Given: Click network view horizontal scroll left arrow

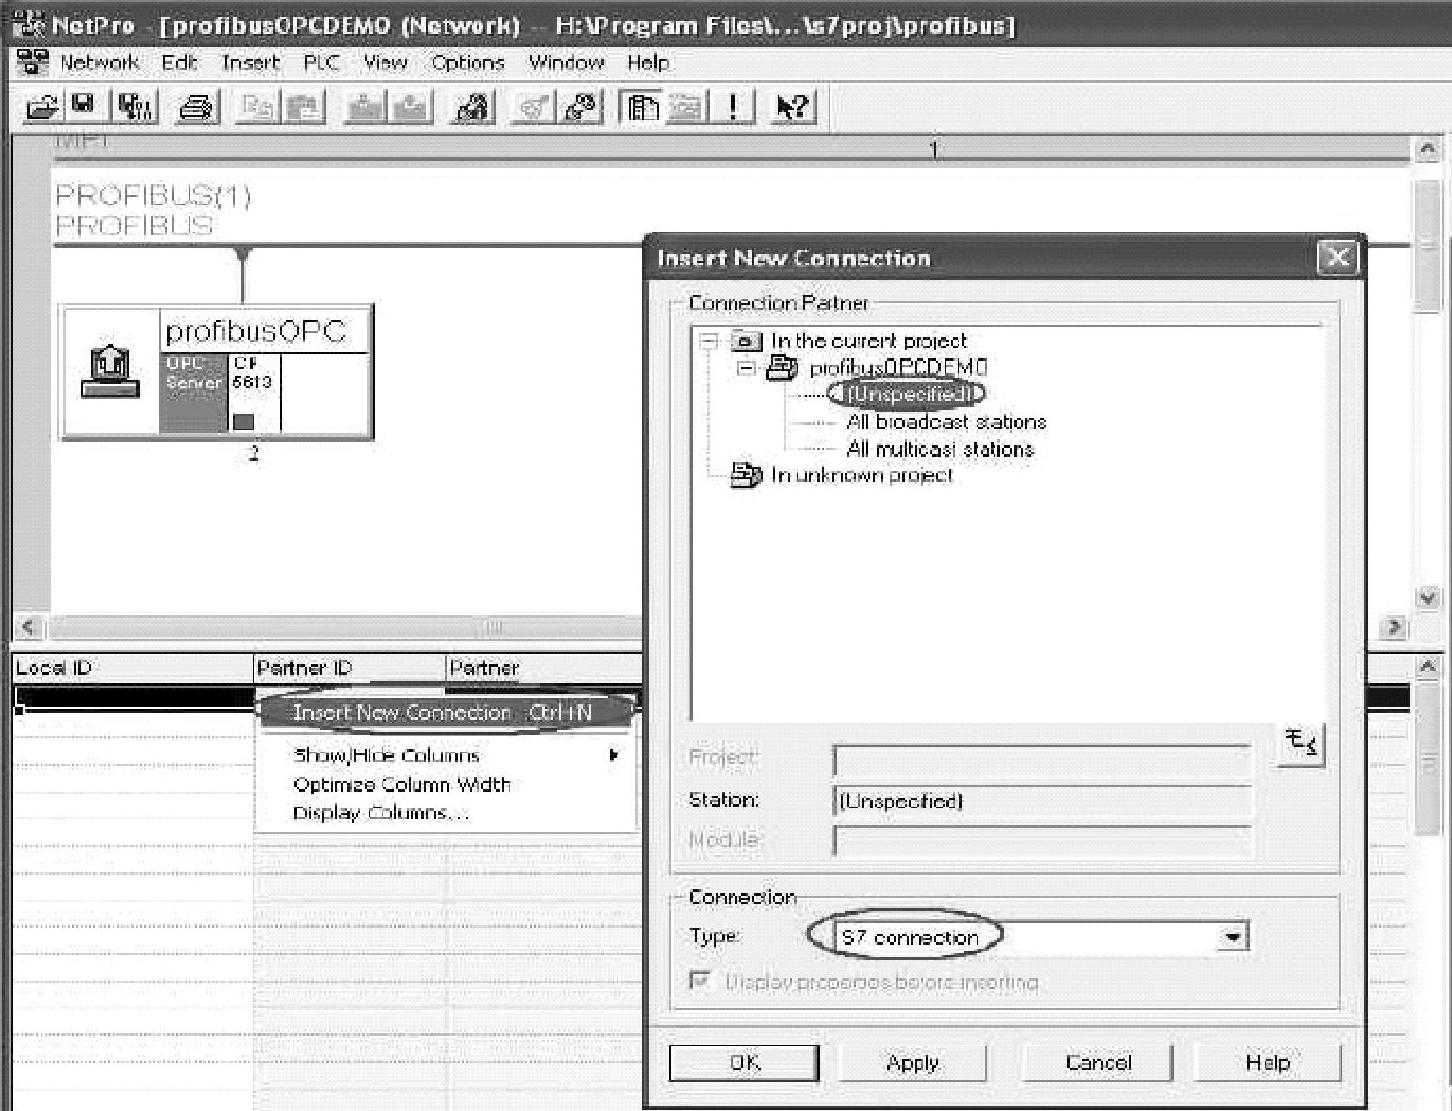Looking at the screenshot, I should tap(29, 628).
